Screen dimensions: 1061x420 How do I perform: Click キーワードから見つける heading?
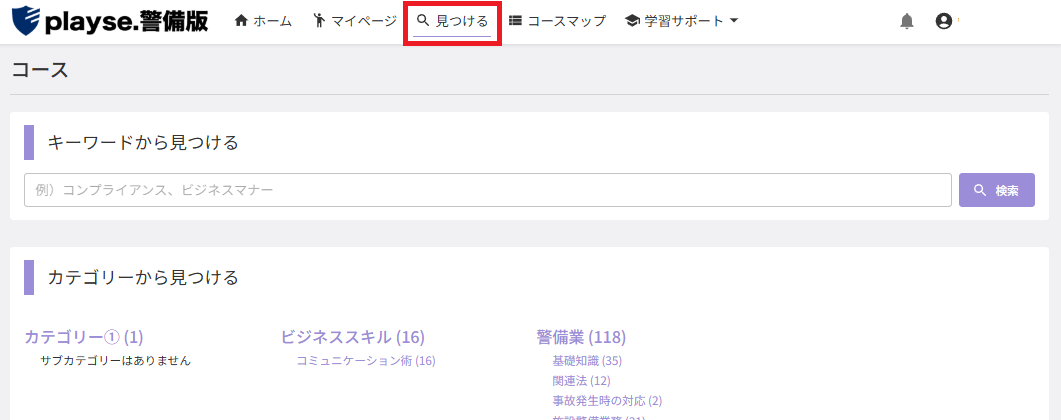143,143
